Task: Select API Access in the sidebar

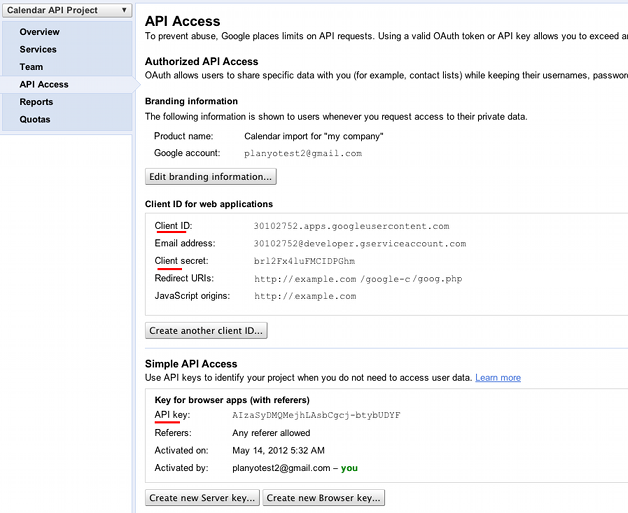Action: coord(44,84)
